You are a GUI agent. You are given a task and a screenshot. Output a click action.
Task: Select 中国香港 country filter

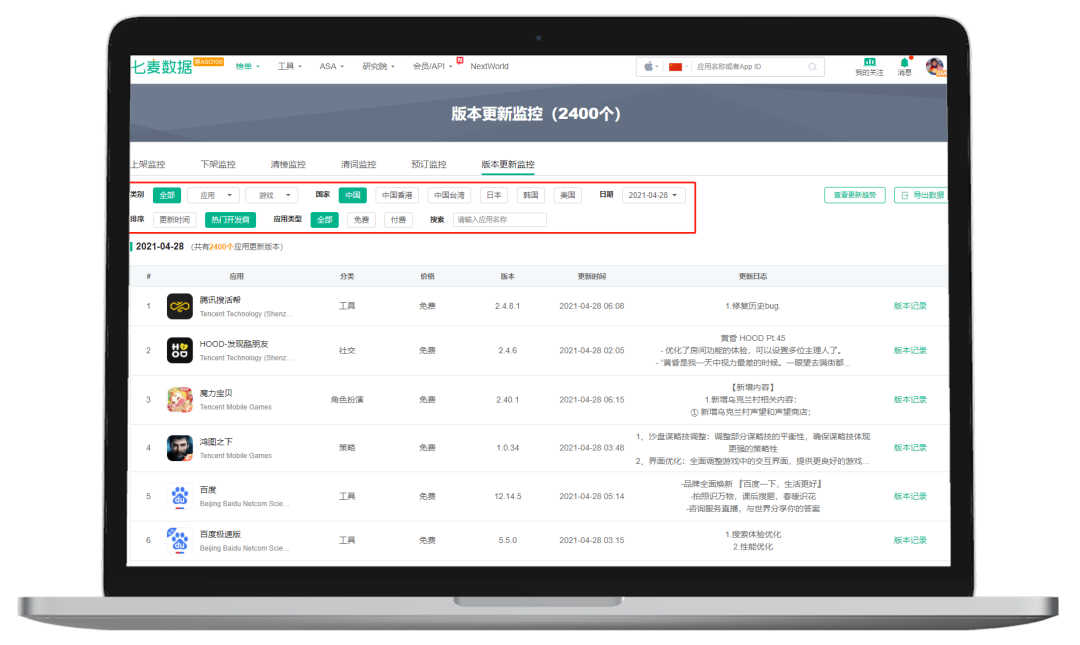click(397, 196)
